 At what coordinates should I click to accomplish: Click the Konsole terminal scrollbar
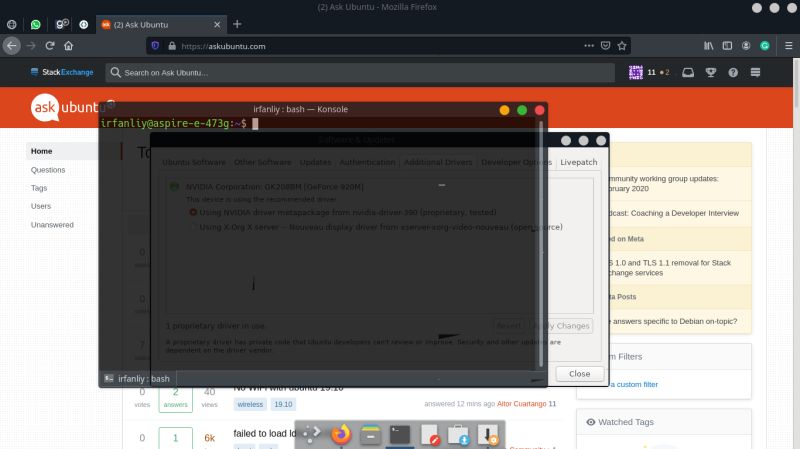540,244
